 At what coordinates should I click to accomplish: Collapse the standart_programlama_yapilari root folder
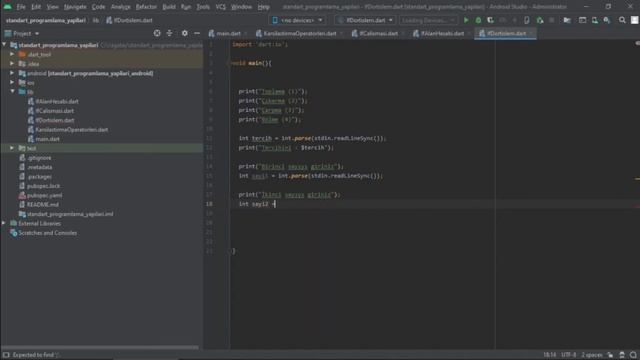(4, 44)
